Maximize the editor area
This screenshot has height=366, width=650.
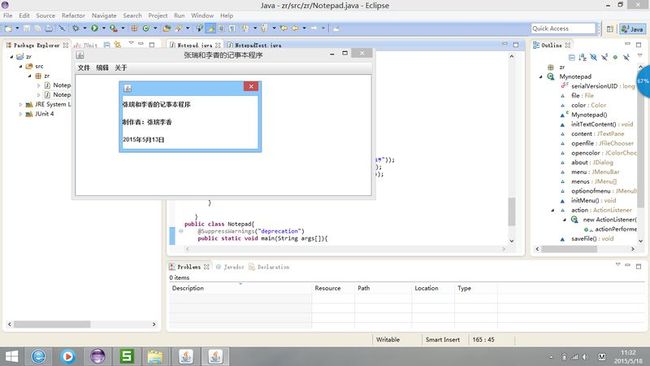click(516, 44)
